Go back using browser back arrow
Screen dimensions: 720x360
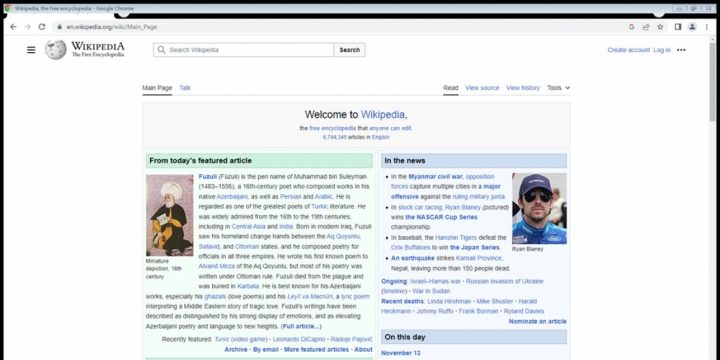pos(13,27)
